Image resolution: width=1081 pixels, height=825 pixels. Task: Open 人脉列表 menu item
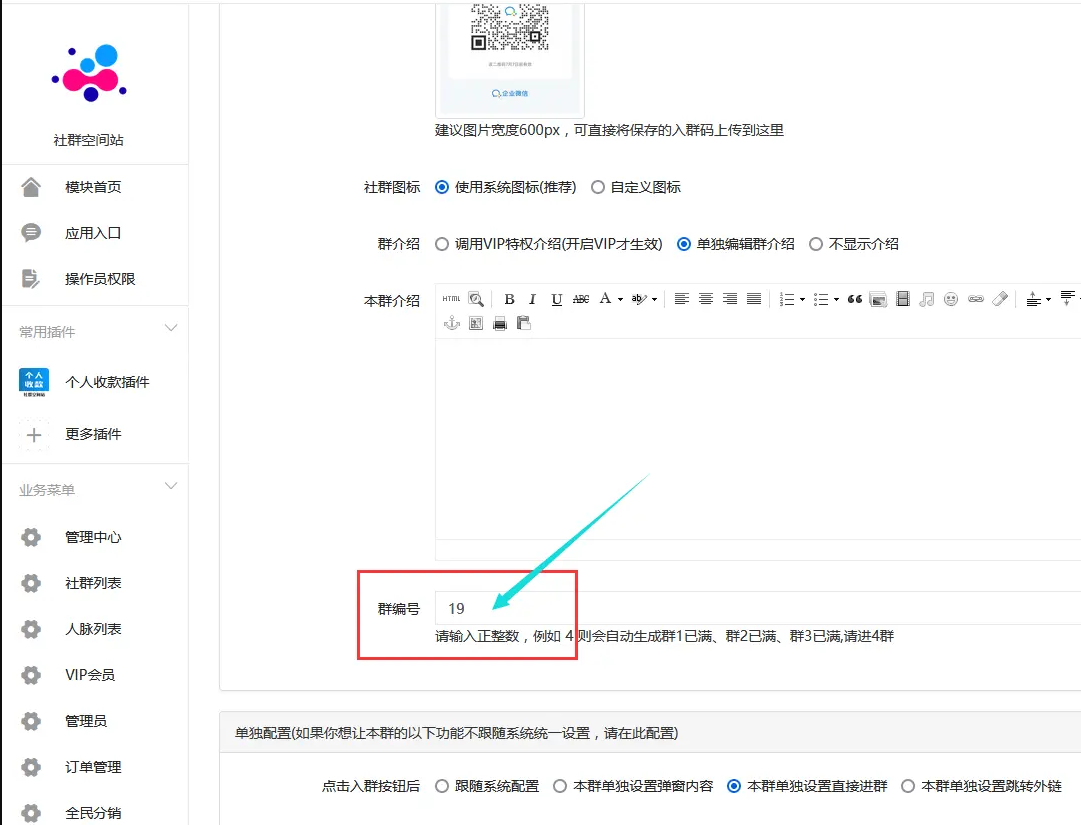(95, 629)
